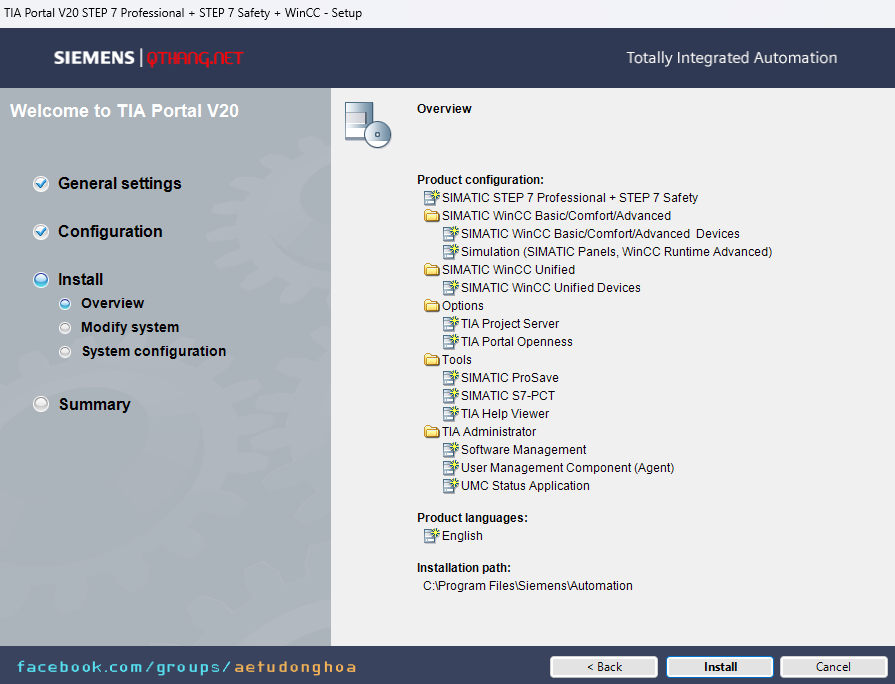Image resolution: width=895 pixels, height=684 pixels.
Task: Click the English language icon
Action: 431,536
